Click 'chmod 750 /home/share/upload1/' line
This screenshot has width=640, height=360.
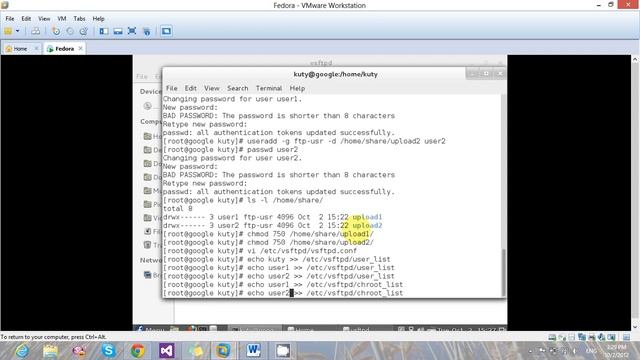tap(268, 234)
